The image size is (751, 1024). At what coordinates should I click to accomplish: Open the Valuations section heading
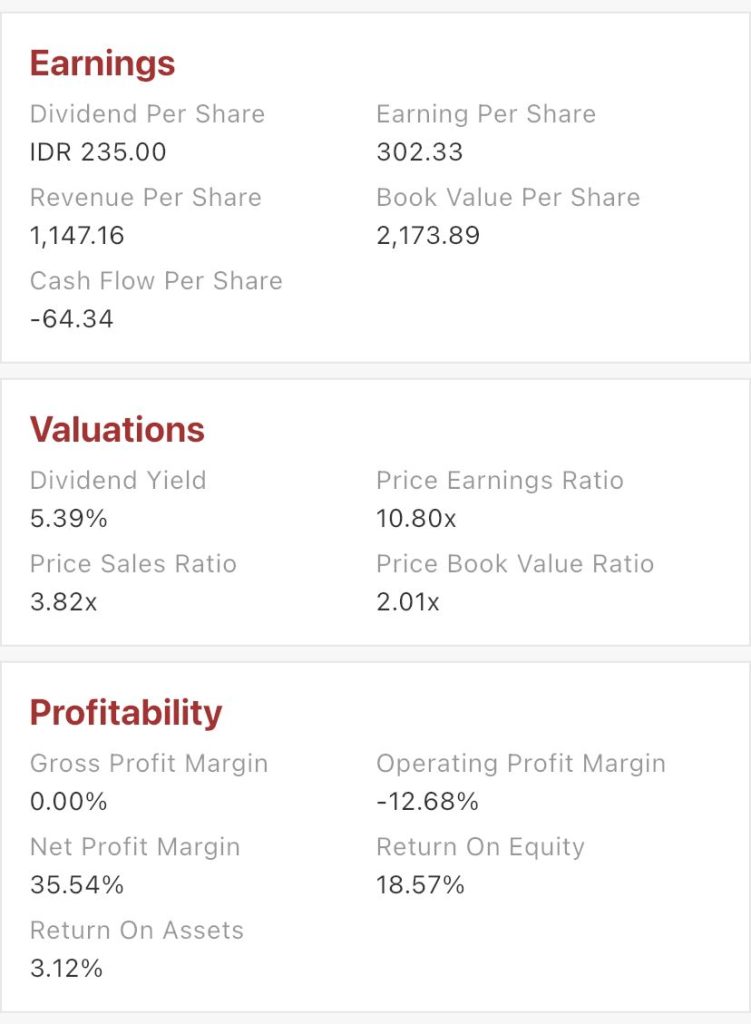pos(117,430)
